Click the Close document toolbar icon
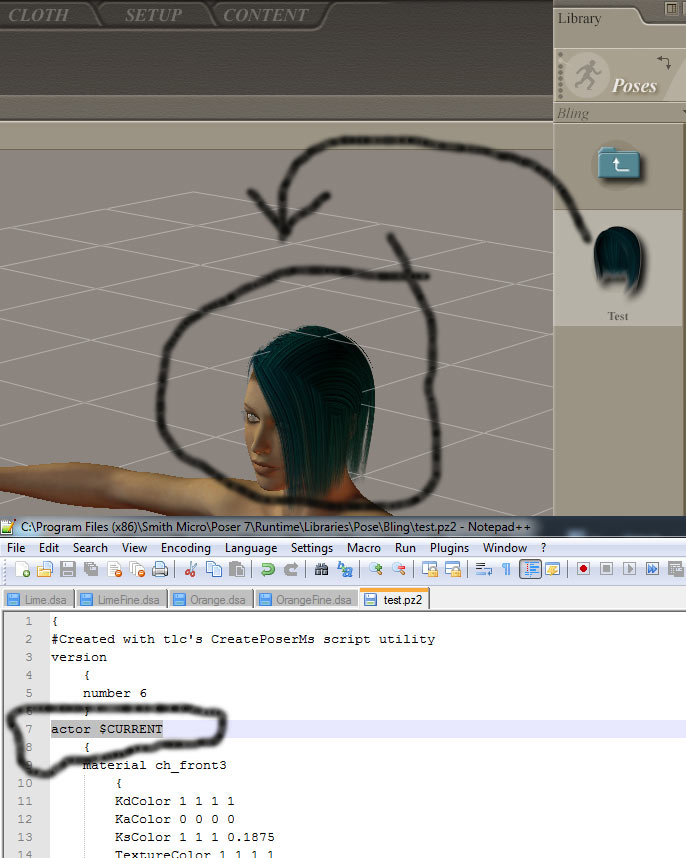The image size is (686, 858). [114, 570]
